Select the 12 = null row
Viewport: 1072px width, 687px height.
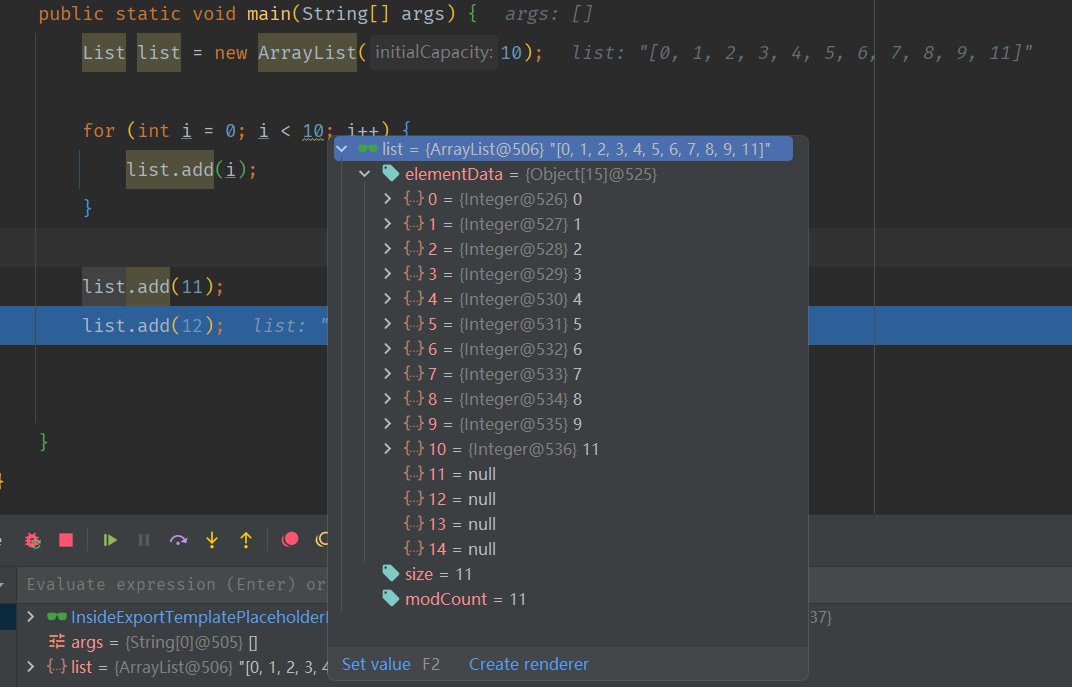pyautogui.click(x=567, y=498)
